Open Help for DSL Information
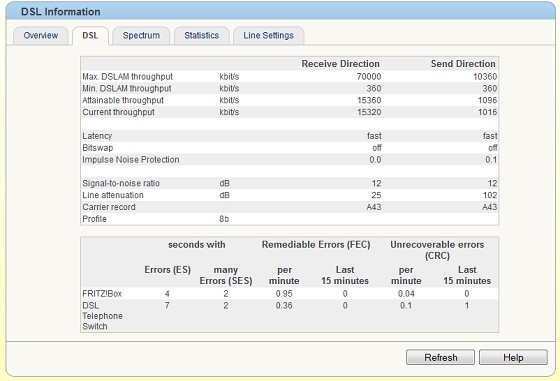 pos(513,357)
